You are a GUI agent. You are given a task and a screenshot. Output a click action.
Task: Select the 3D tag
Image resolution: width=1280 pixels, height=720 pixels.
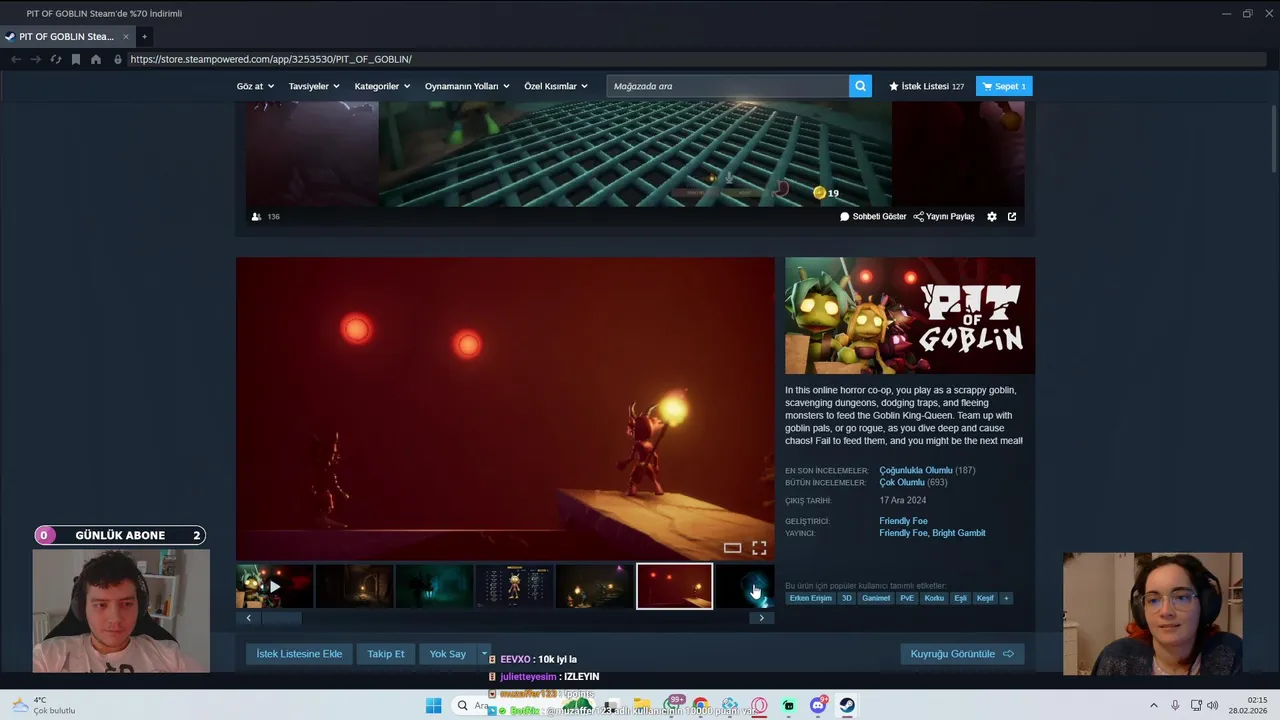coord(846,598)
